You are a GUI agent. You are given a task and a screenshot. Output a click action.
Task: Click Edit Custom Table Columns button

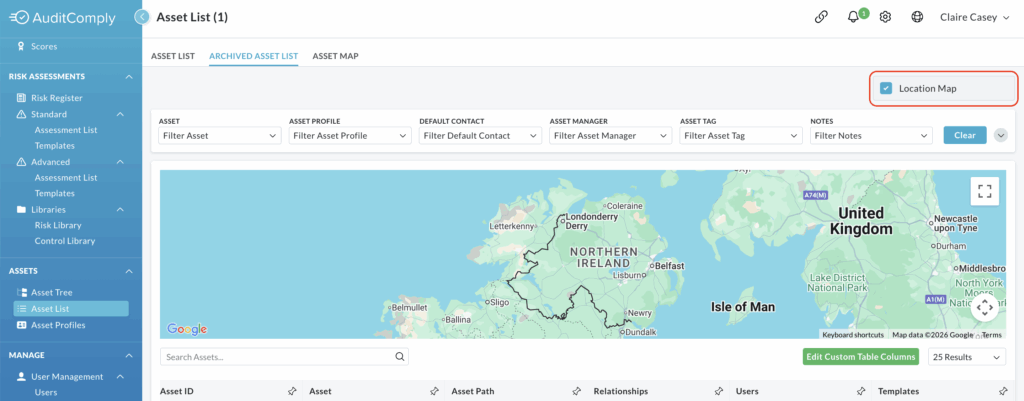(x=860, y=357)
